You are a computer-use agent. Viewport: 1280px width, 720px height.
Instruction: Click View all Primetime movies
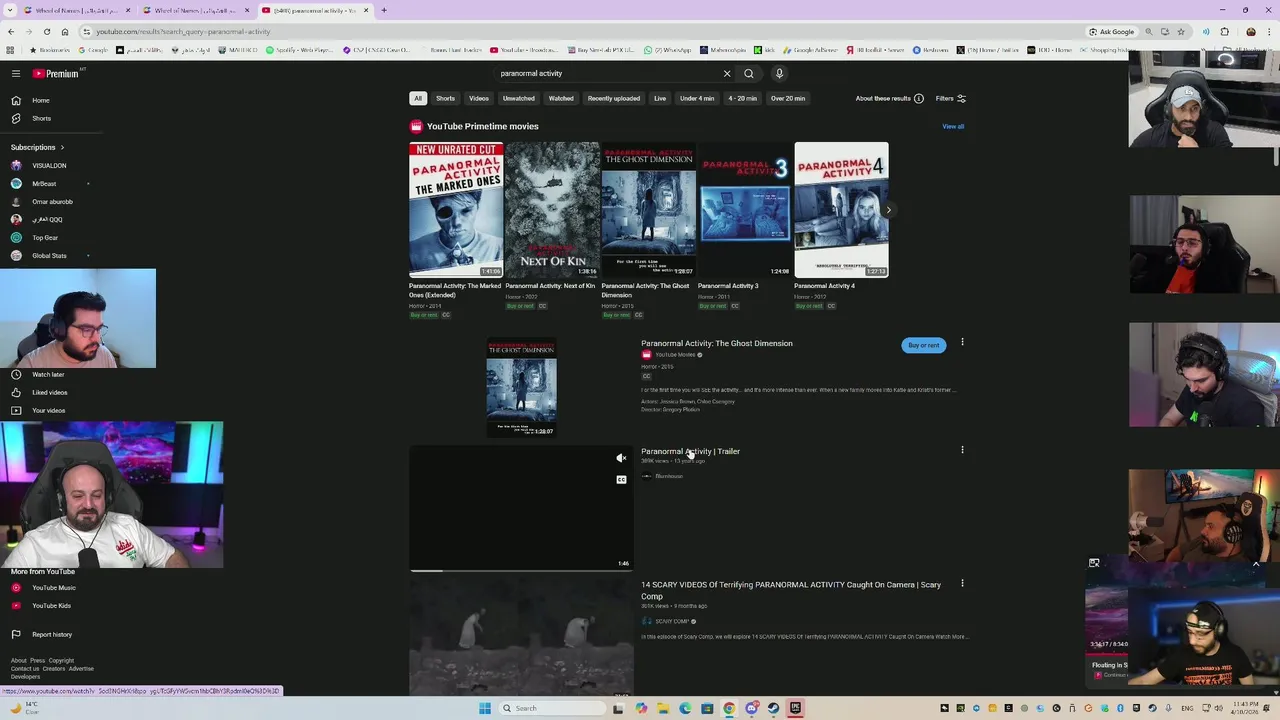point(953,126)
